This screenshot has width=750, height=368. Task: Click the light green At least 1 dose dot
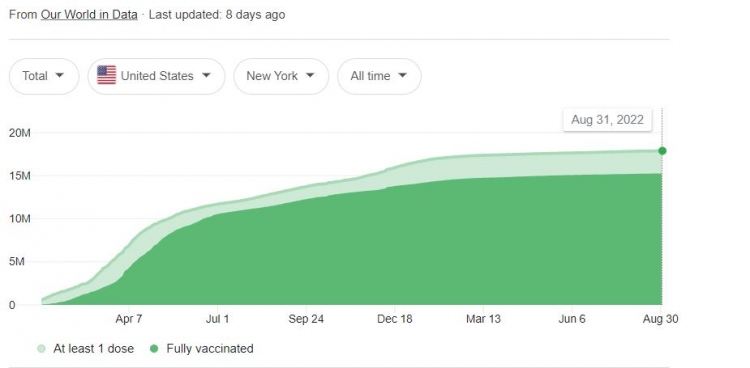[x=42, y=349]
